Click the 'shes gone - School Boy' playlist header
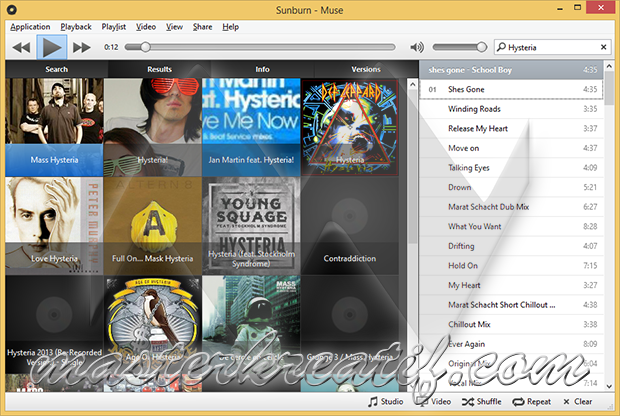The height and width of the screenshot is (416, 620). [x=511, y=70]
